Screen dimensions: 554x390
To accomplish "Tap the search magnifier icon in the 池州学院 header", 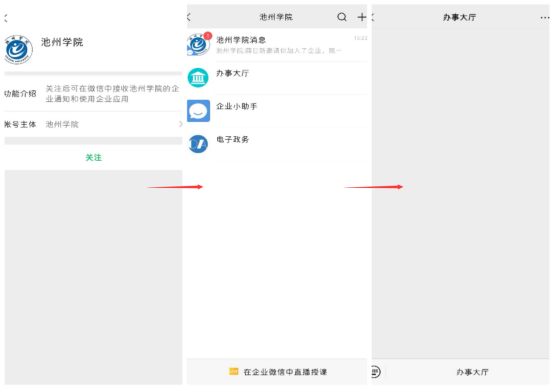I will (342, 17).
